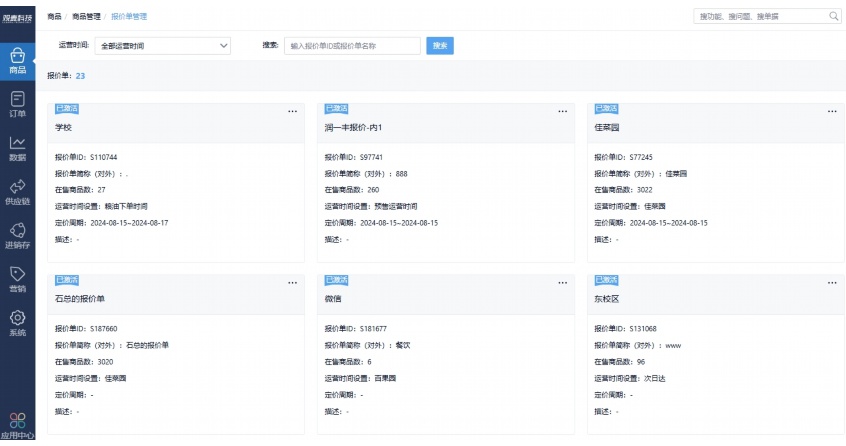Click 运营时间设置 百果园 on 微信 card
846x446 pixels.
pyautogui.click(x=385, y=379)
